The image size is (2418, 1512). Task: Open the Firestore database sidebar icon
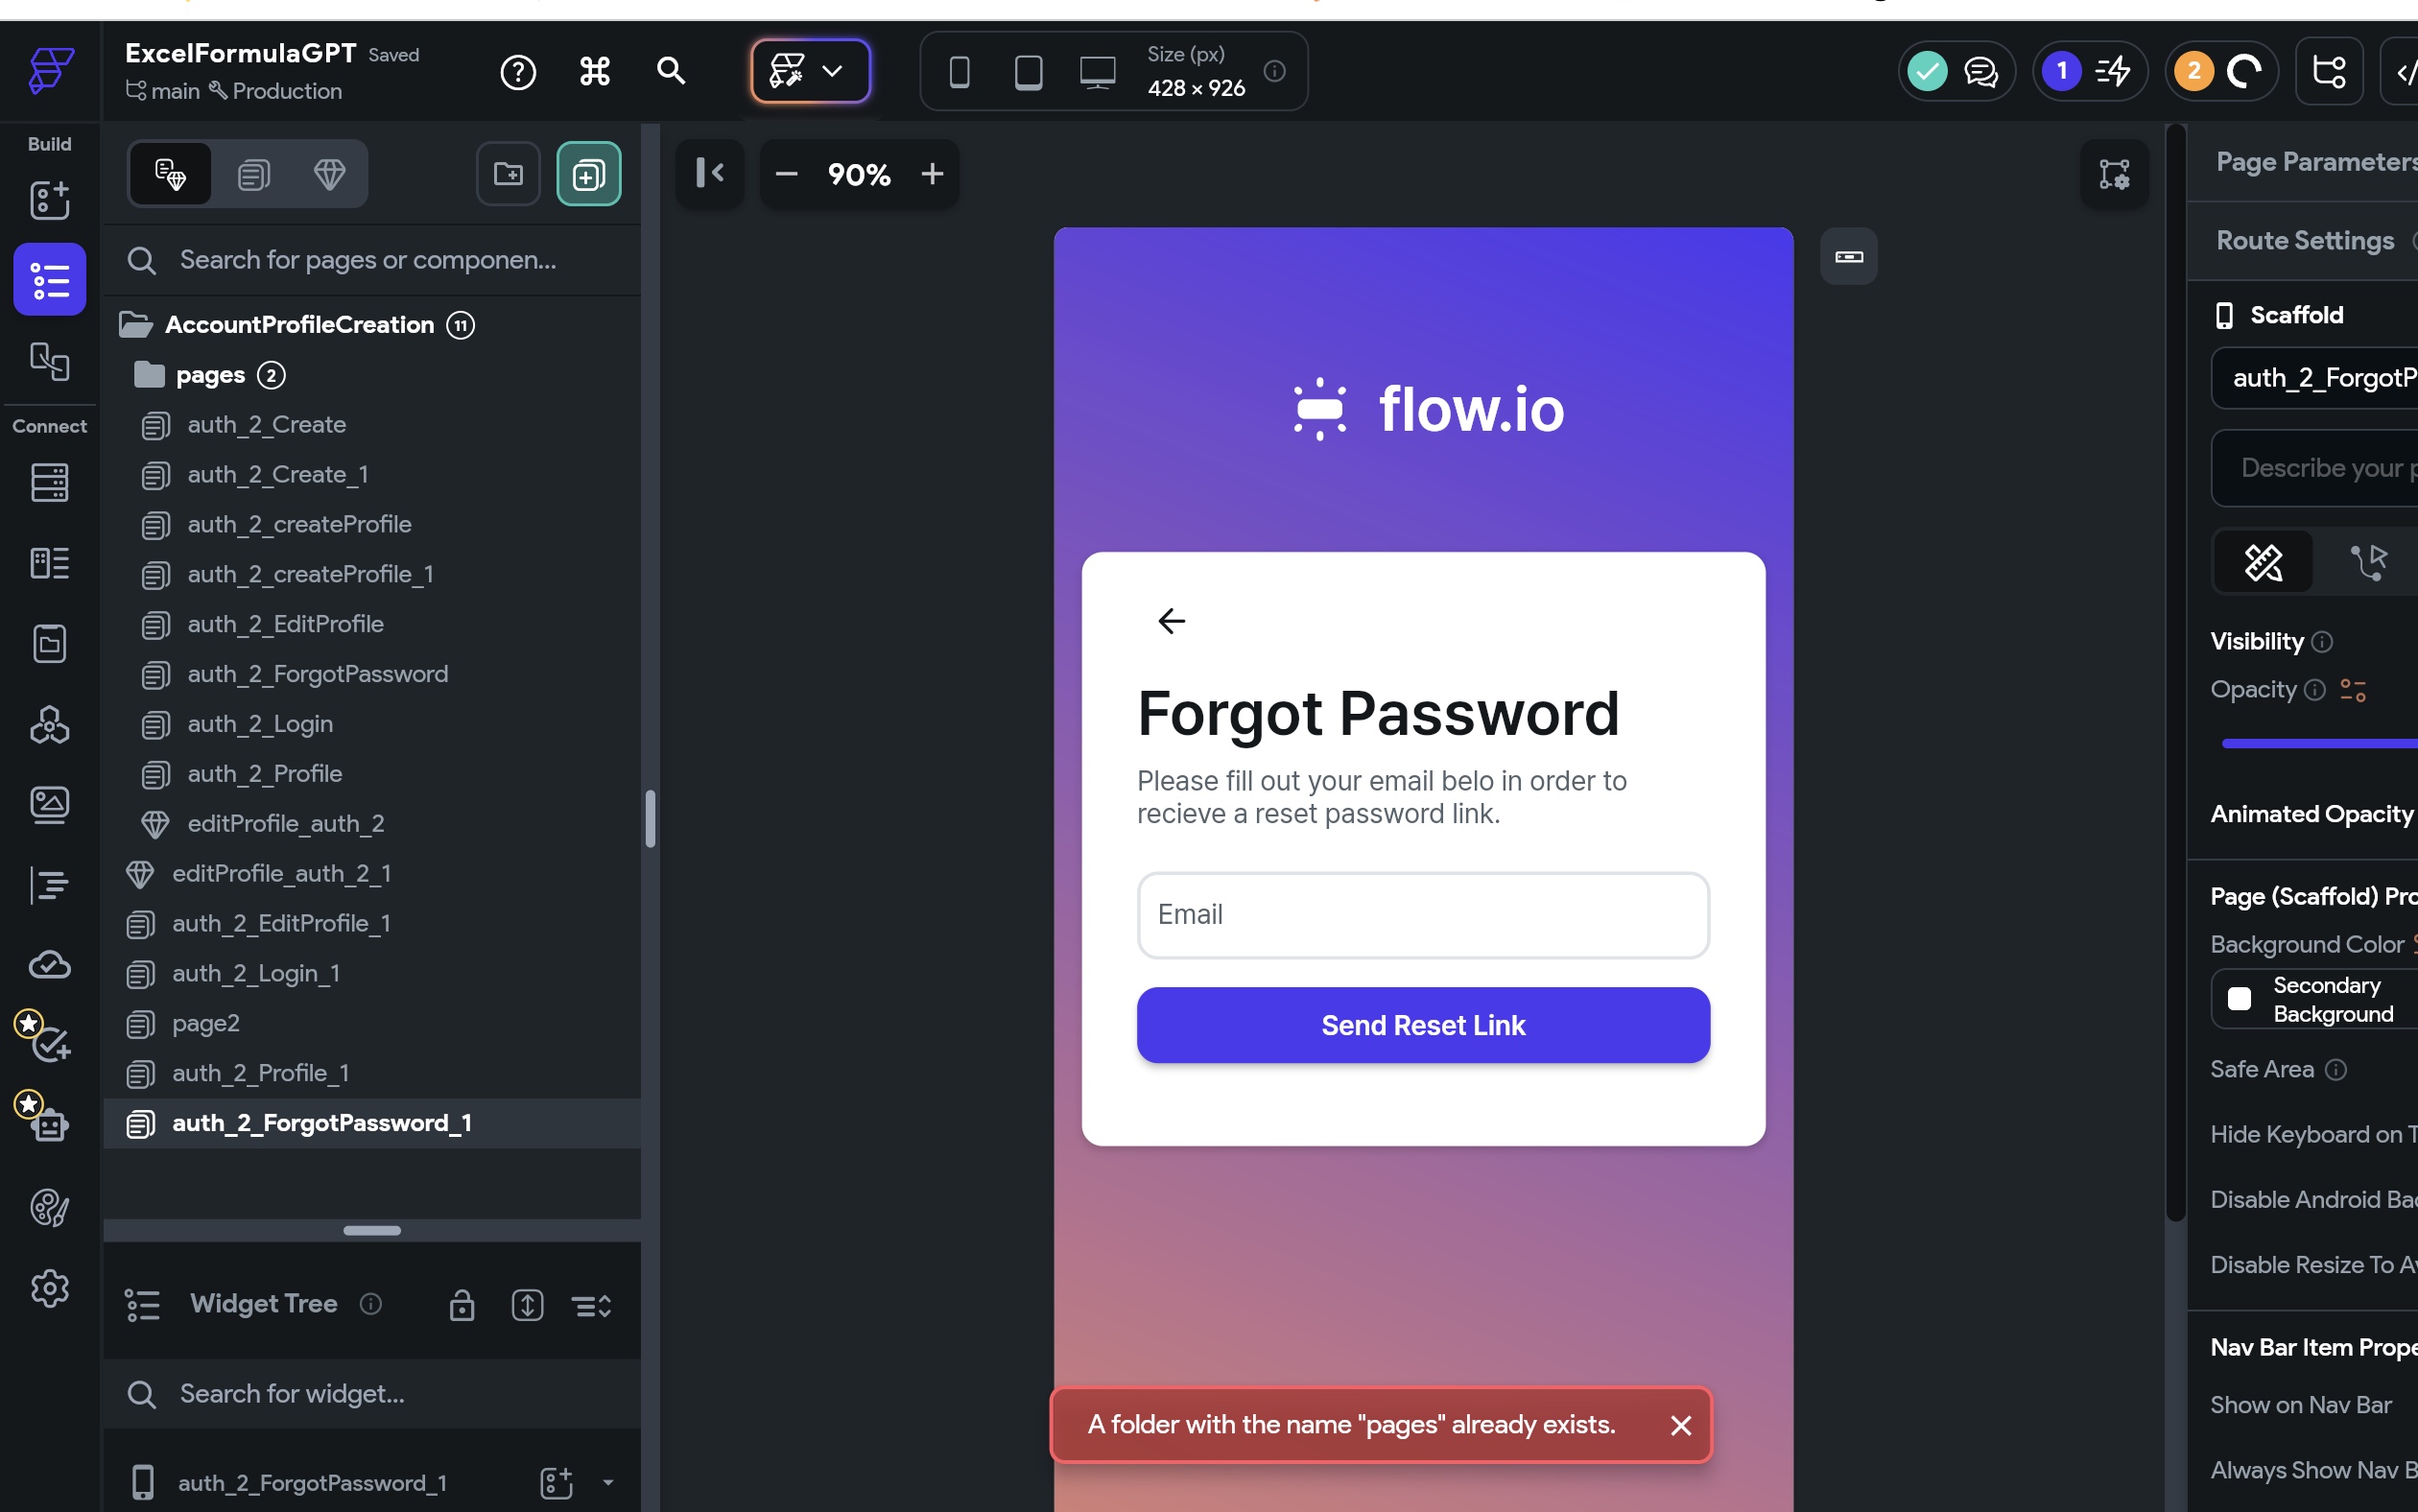tap(50, 483)
